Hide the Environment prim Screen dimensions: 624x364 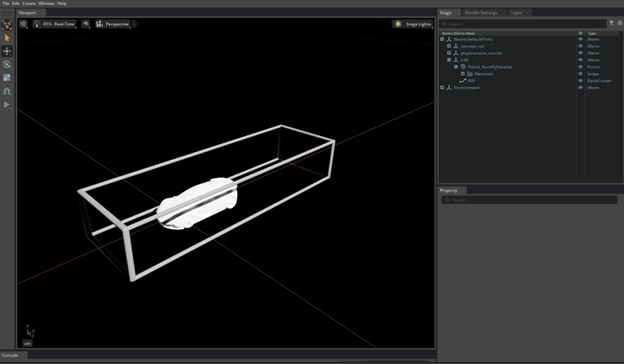pyautogui.click(x=580, y=88)
